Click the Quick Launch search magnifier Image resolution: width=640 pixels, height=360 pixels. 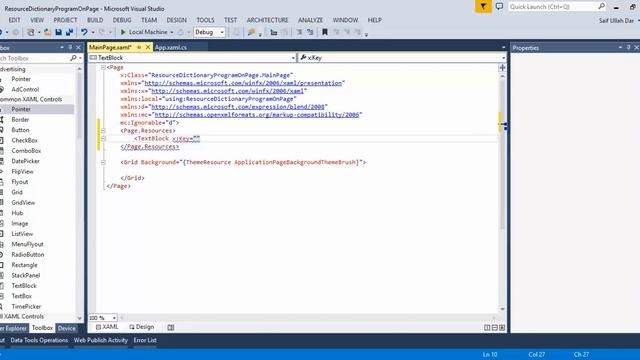click(601, 7)
